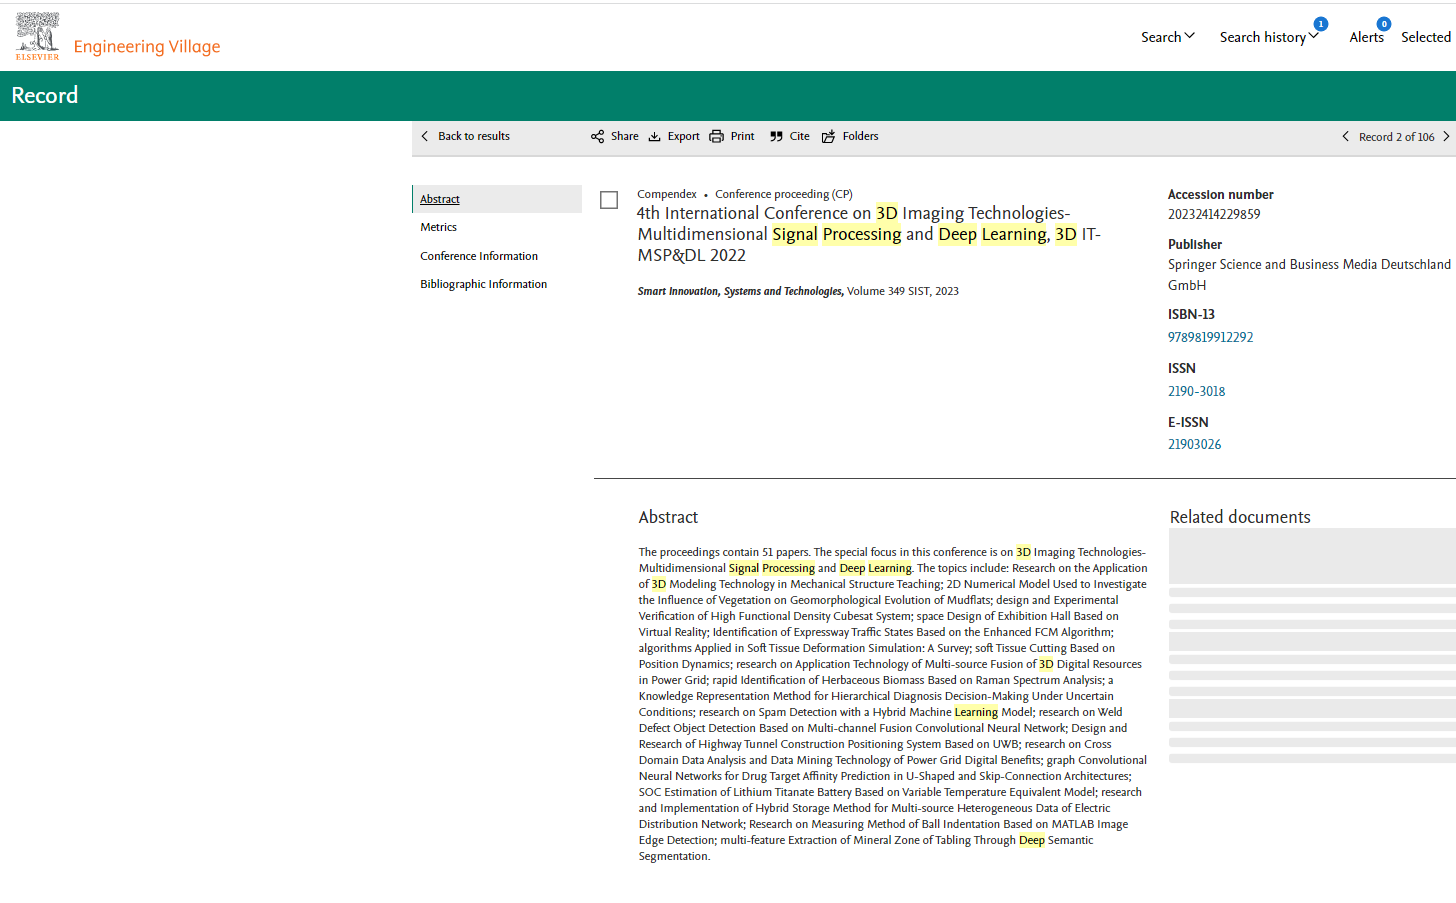Click the Print button label

(x=743, y=136)
